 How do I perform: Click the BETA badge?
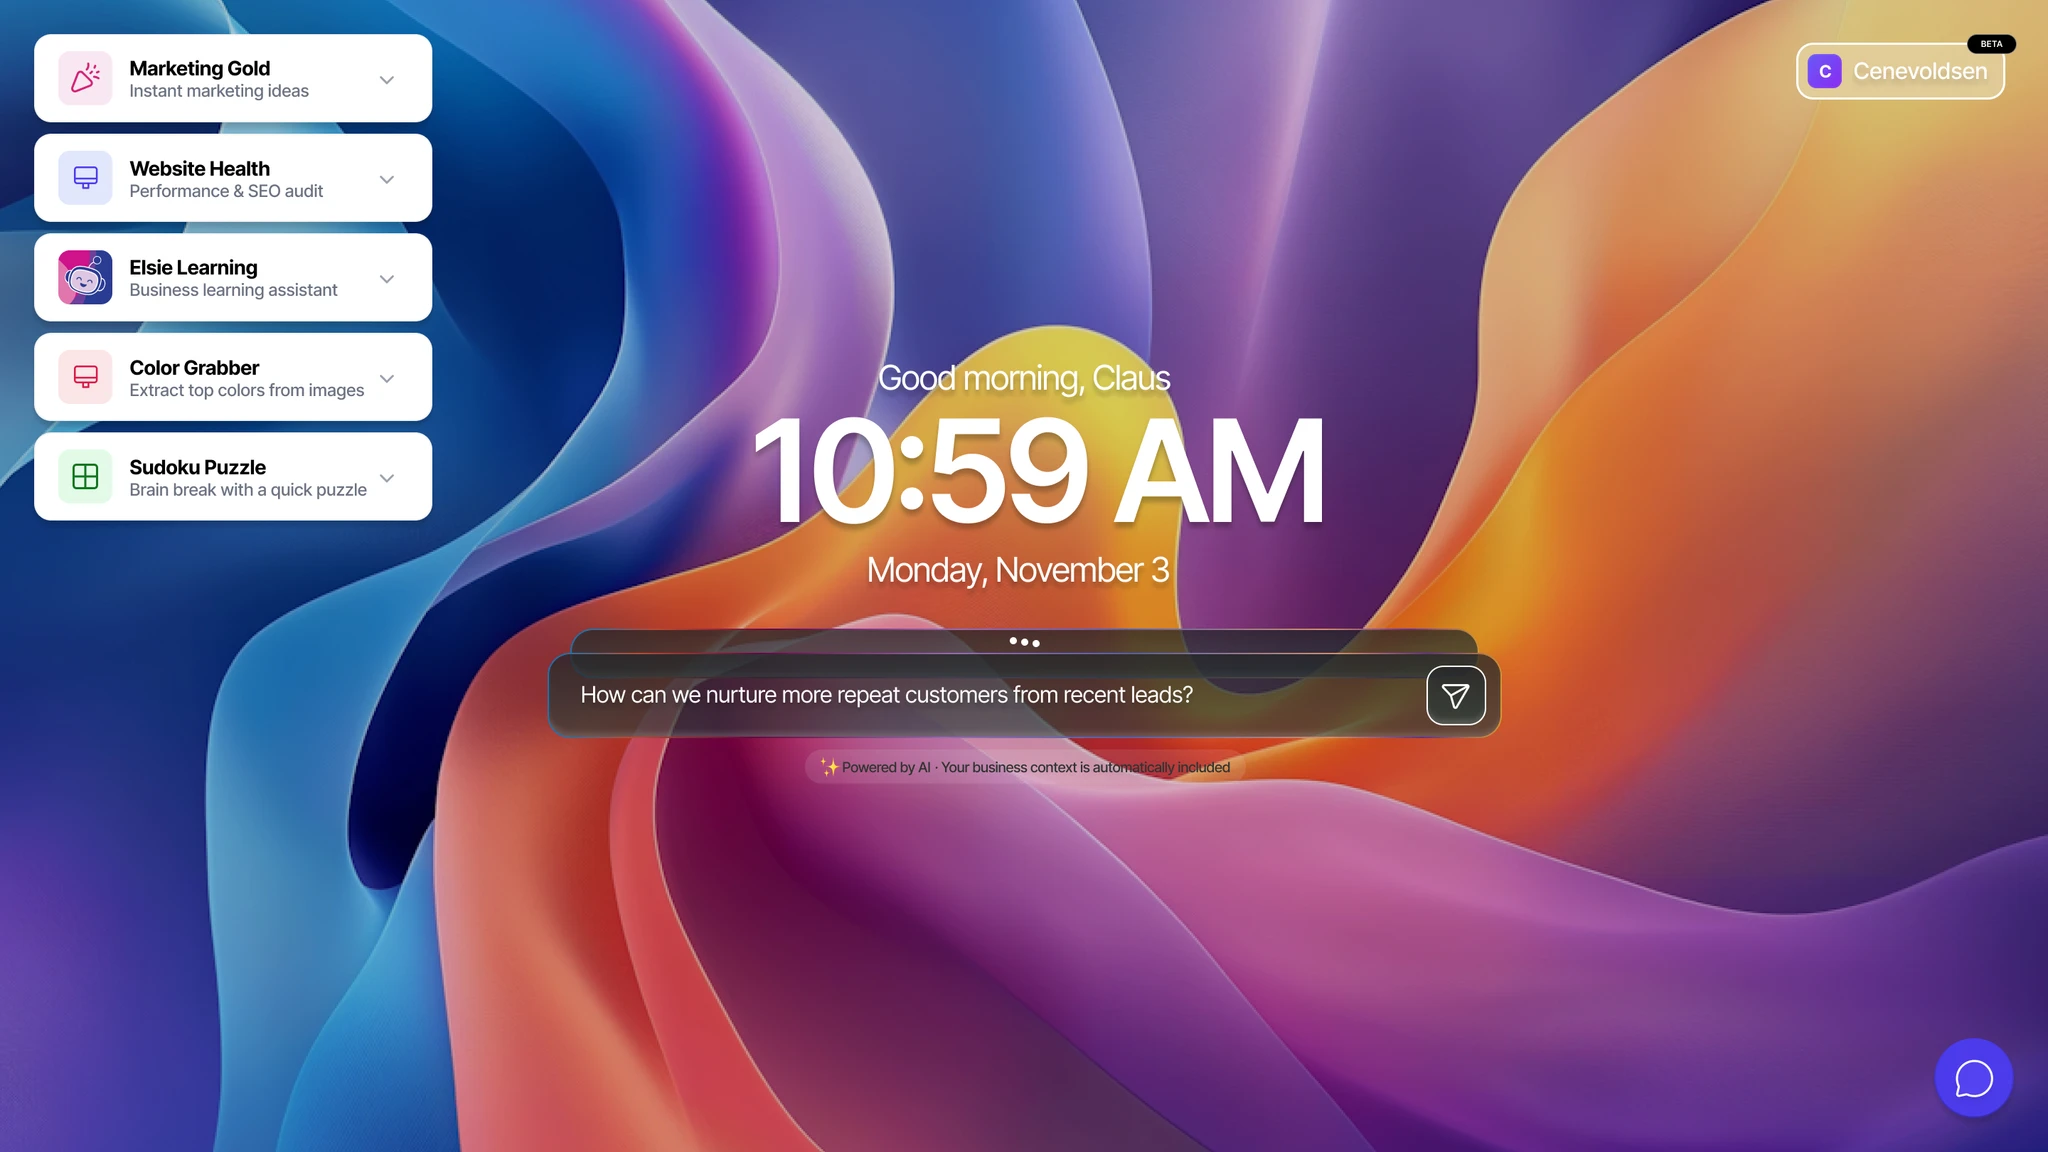click(1990, 43)
